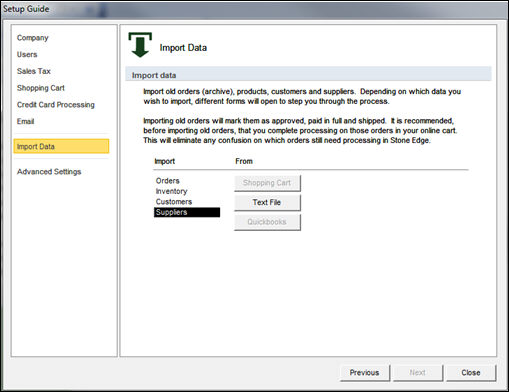509x392 pixels.
Task: Click the Shopping Cart import button
Action: (267, 183)
